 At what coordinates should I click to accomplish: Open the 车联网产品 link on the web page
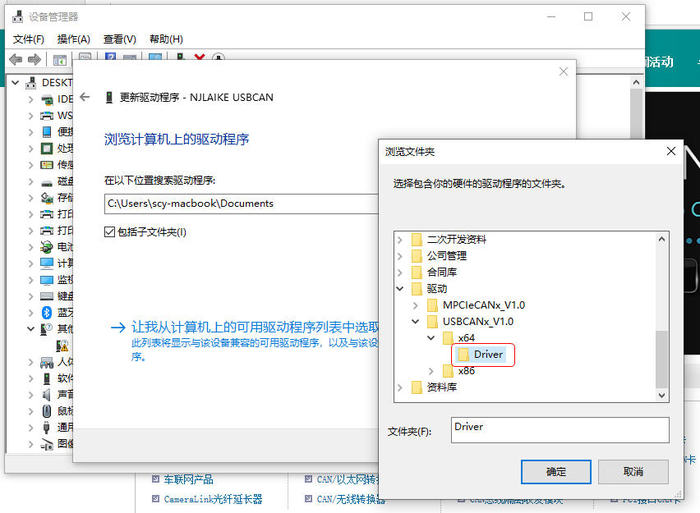pos(188,480)
